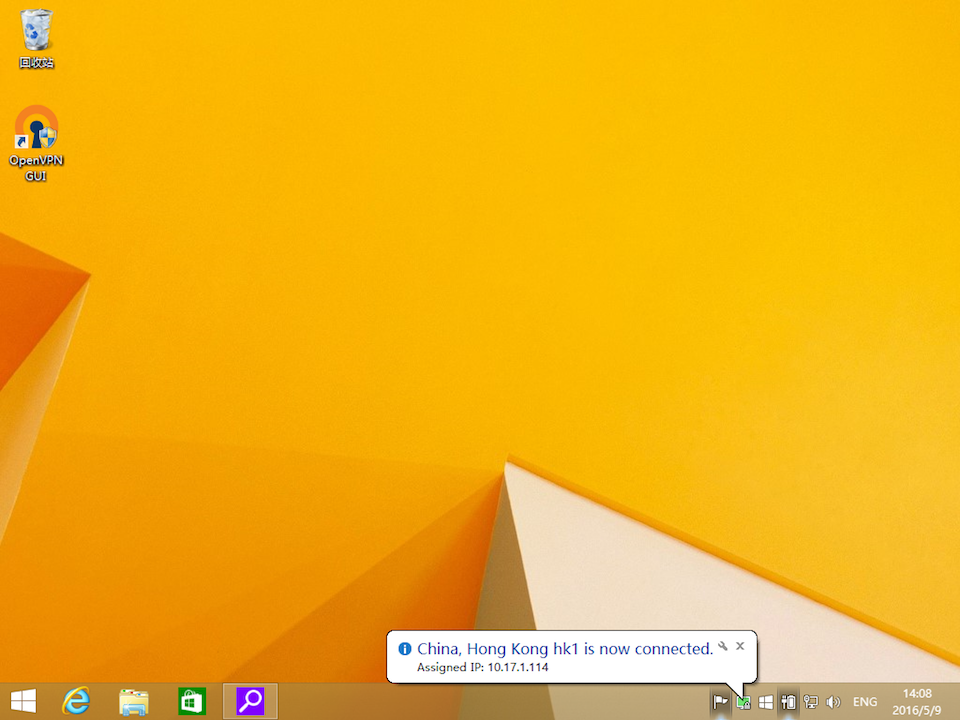The width and height of the screenshot is (960, 720).
Task: Click the Assigned IP text in balloon
Action: [482, 667]
